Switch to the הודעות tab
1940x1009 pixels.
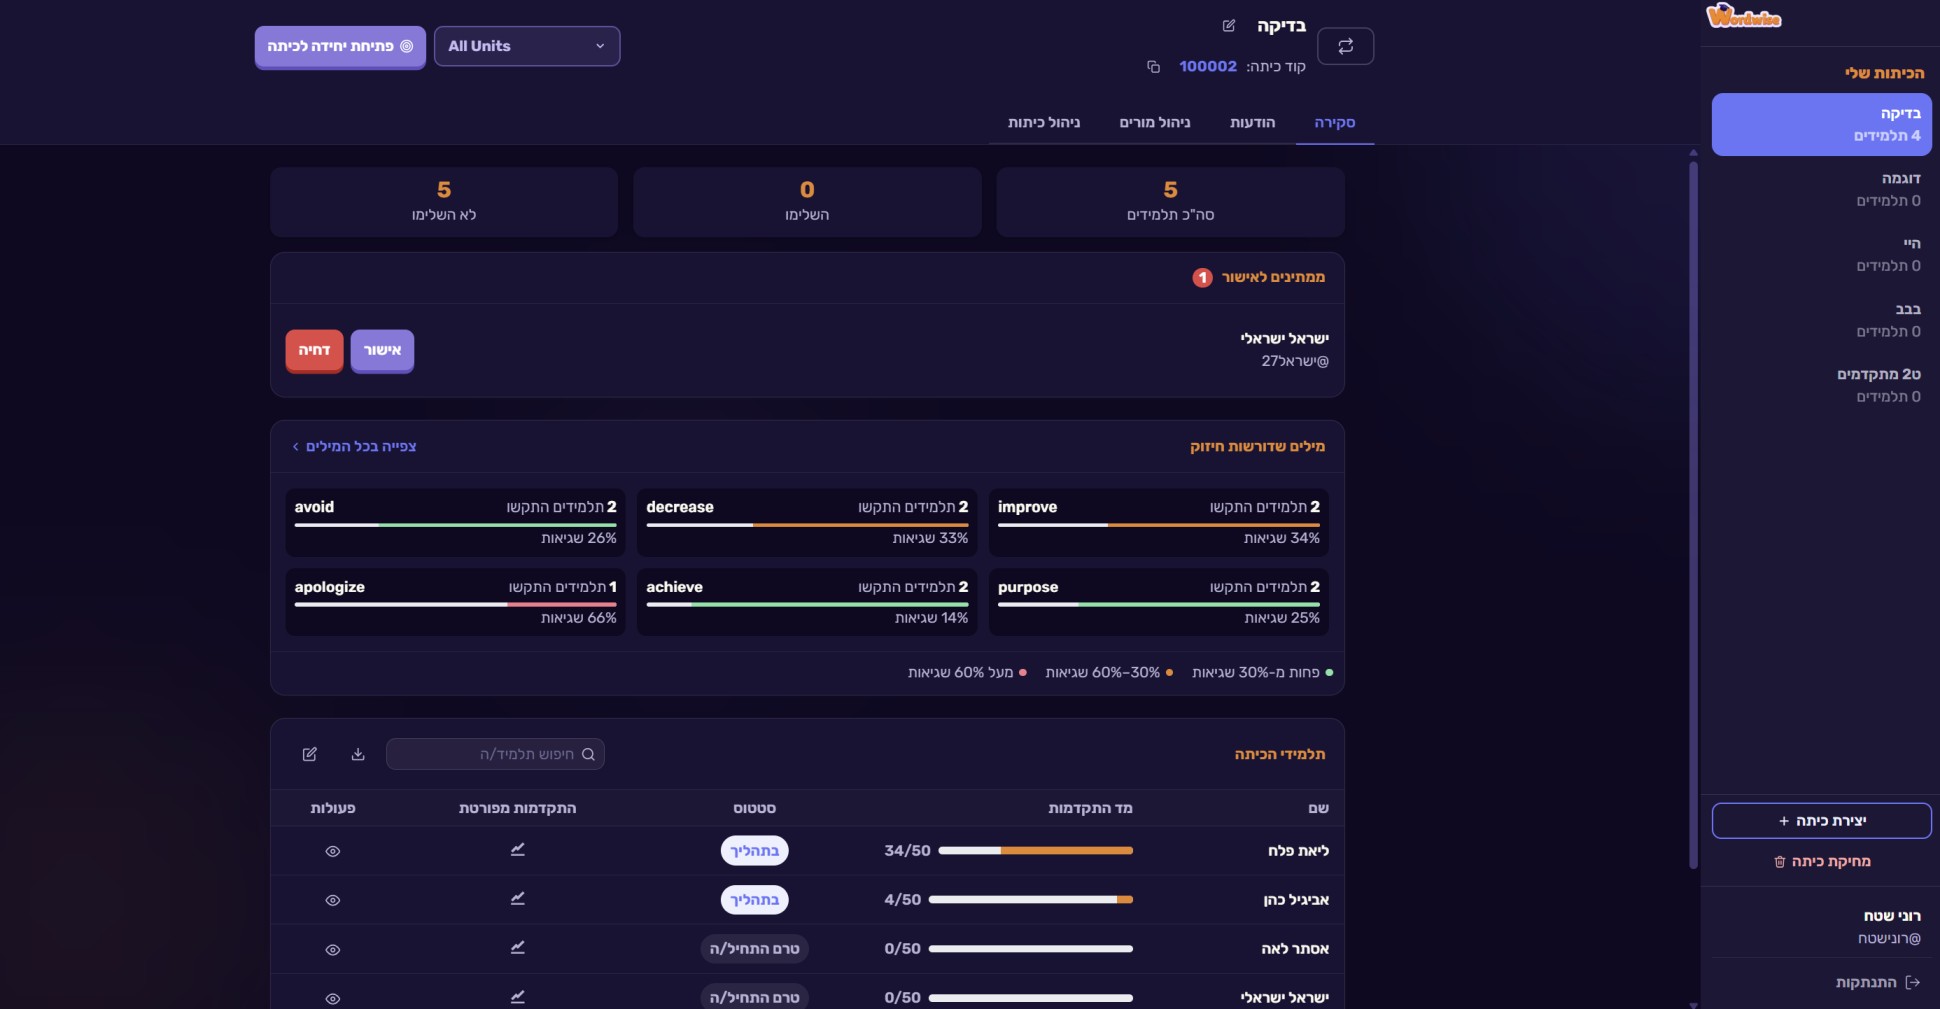point(1252,122)
